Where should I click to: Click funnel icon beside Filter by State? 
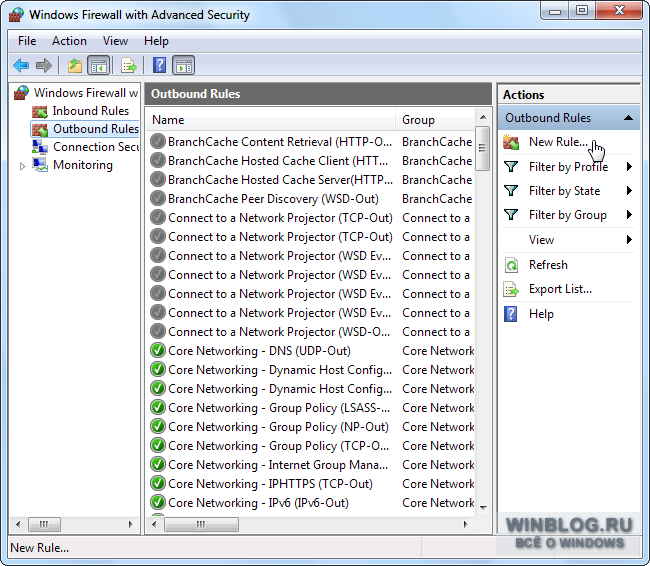click(511, 191)
